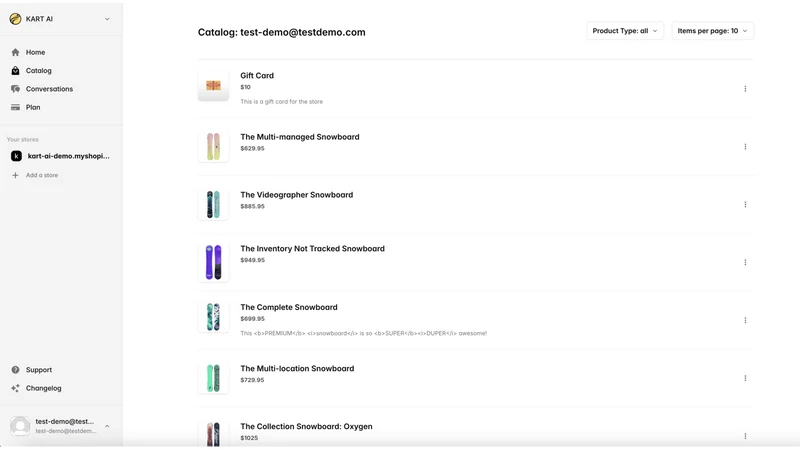Open the Product Type filter dropdown

pos(624,31)
